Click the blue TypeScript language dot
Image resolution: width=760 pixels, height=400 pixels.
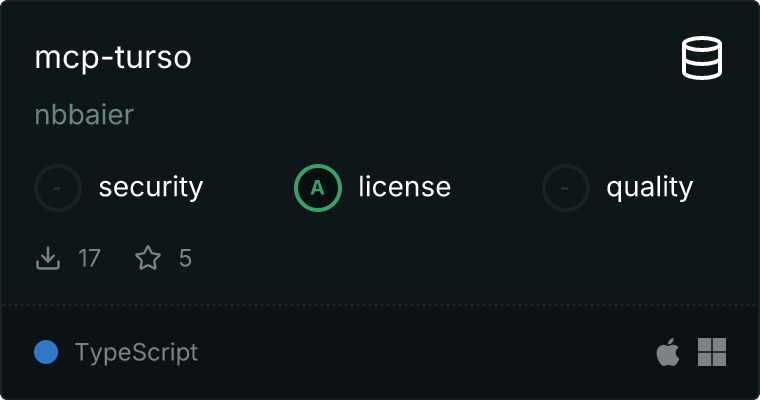45,352
